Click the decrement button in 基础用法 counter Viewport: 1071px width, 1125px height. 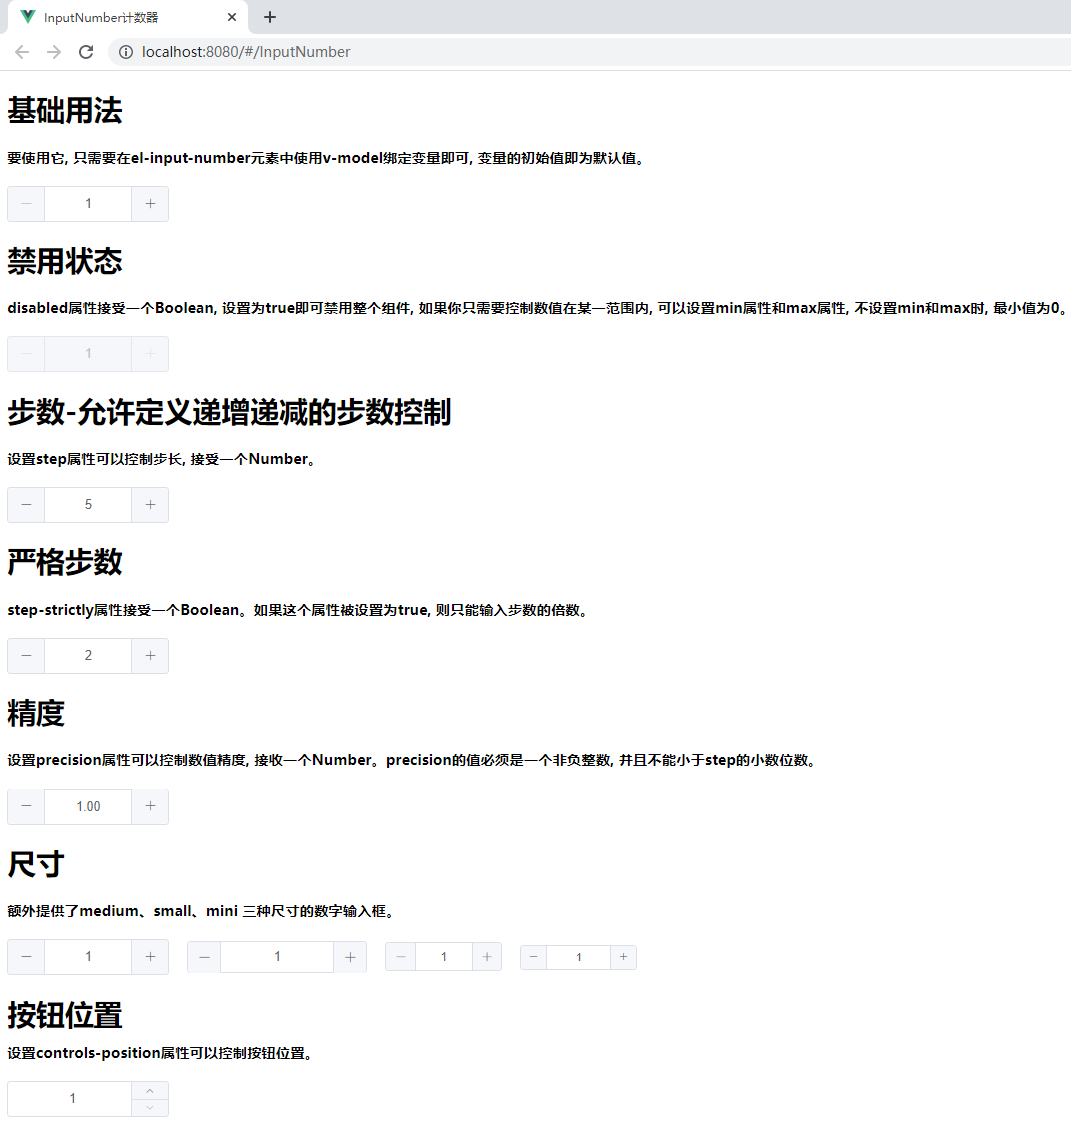pos(25,203)
